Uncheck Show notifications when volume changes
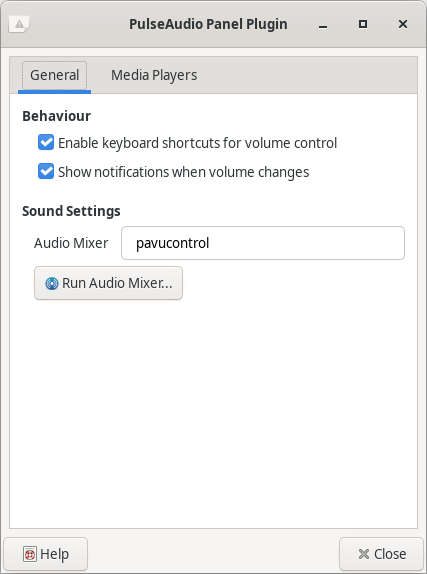Screen dimensions: 427x574 (x=46, y=171)
